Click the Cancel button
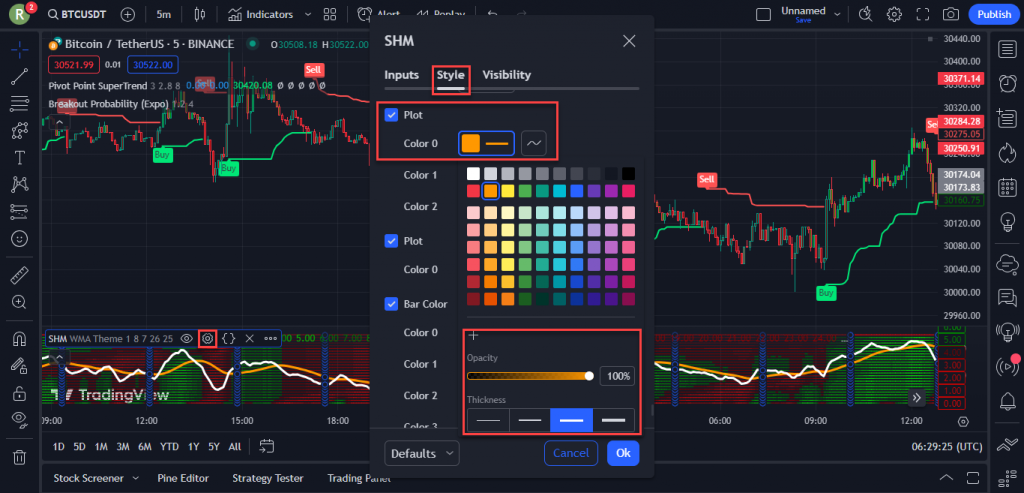 pos(571,453)
